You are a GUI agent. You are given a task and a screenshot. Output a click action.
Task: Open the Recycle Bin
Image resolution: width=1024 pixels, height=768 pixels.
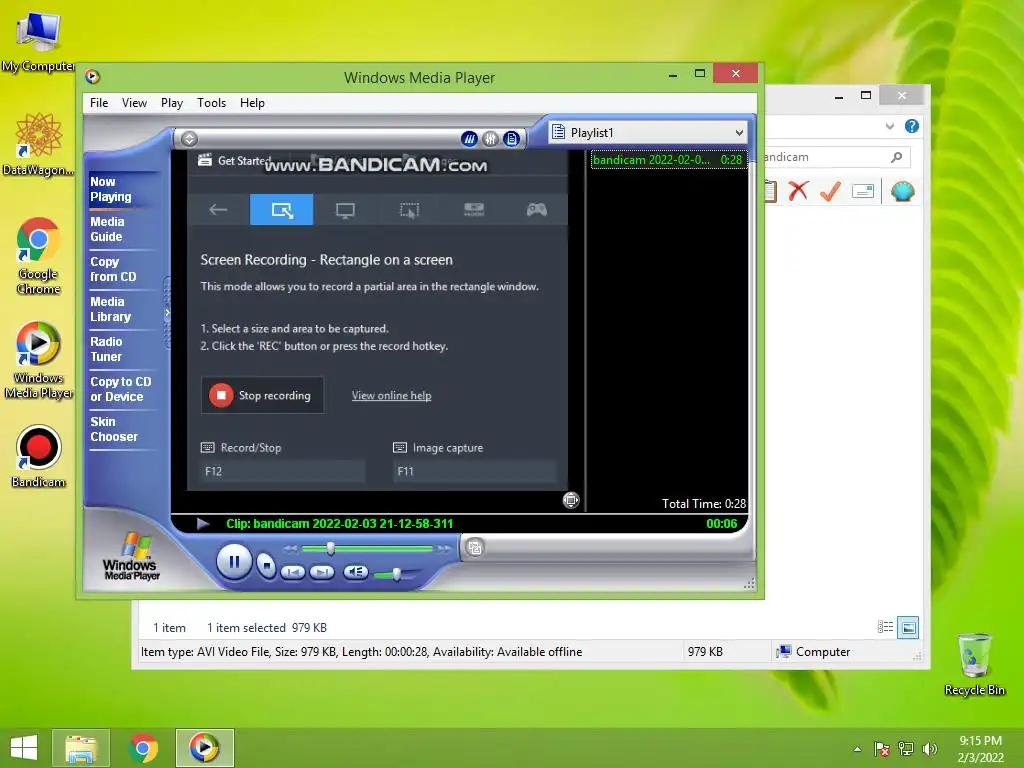click(x=974, y=665)
